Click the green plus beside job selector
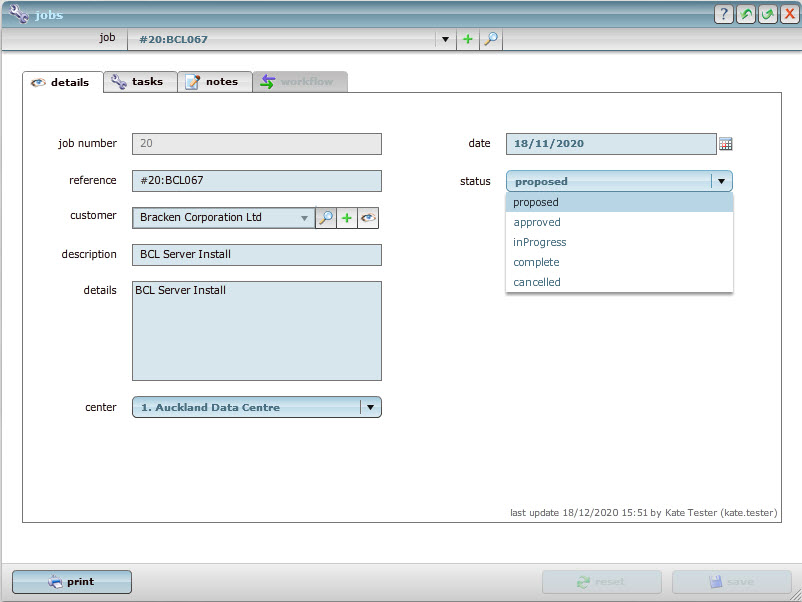The height and width of the screenshot is (602, 802). [x=467, y=40]
